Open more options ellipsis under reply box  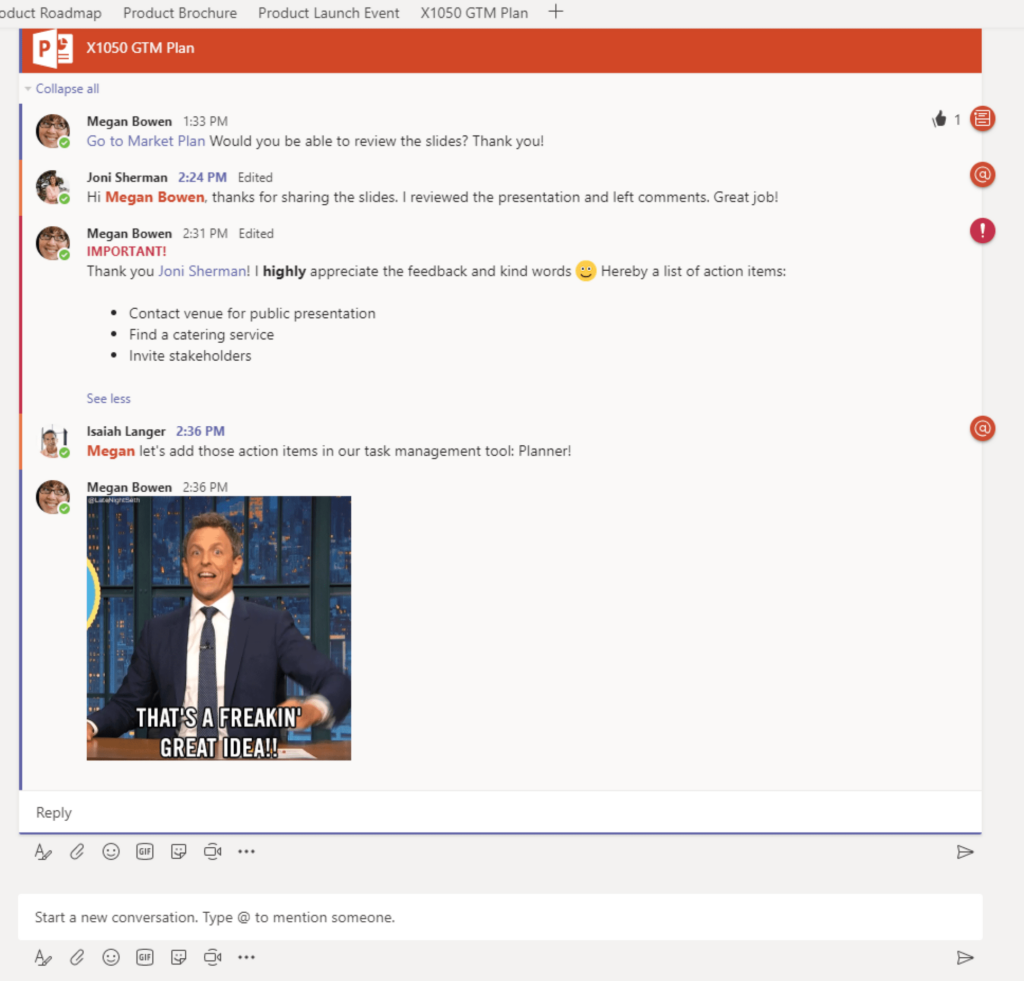246,852
